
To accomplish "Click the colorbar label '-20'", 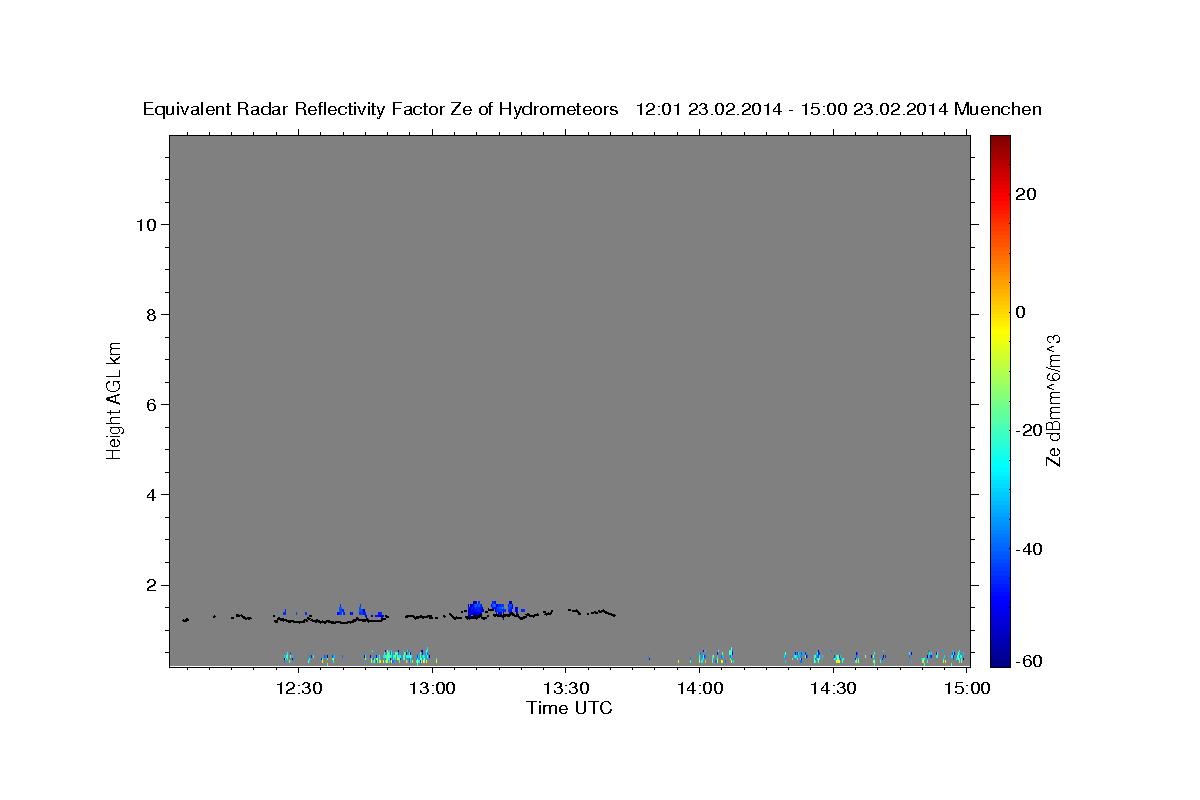I will [1029, 430].
